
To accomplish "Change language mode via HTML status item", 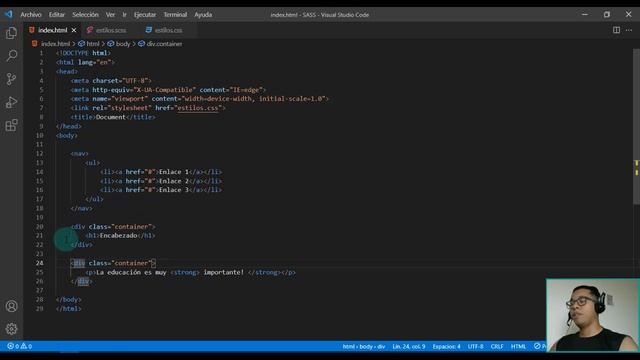I will click(x=518, y=346).
